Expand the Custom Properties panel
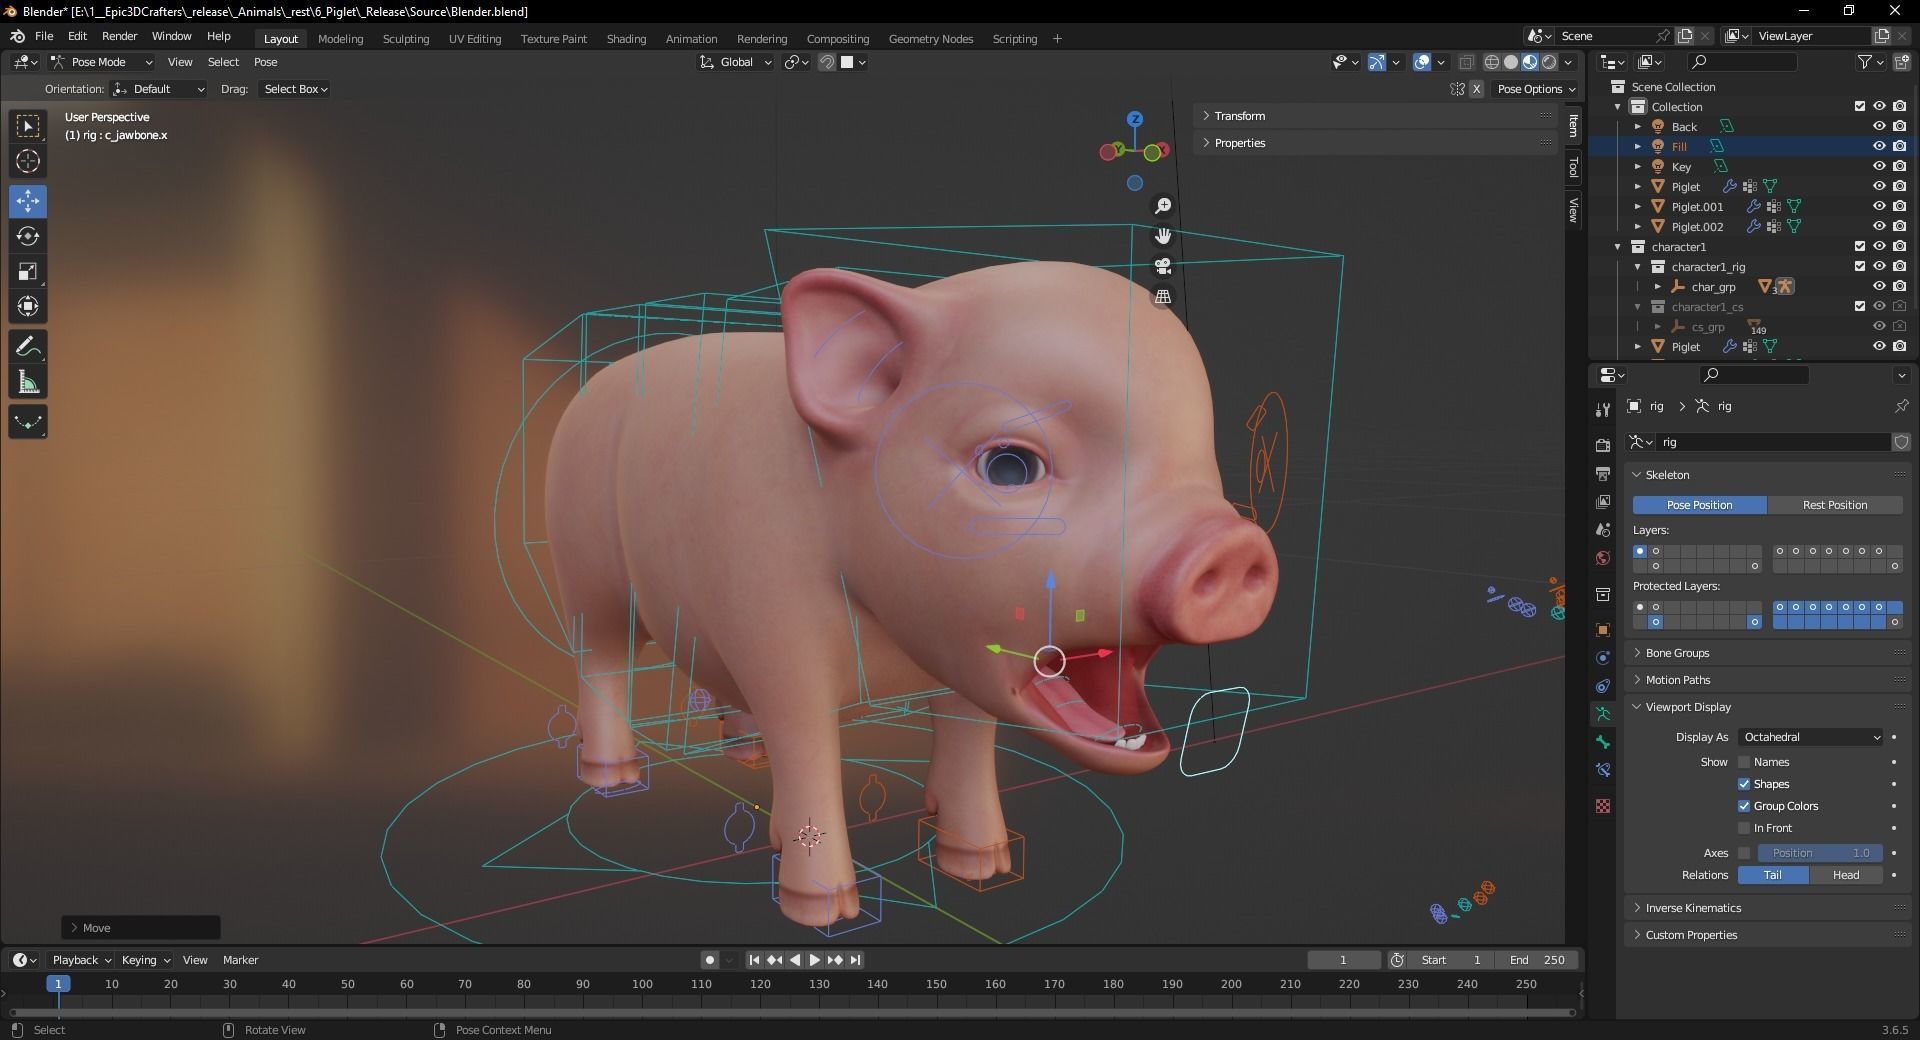 tap(1767, 935)
